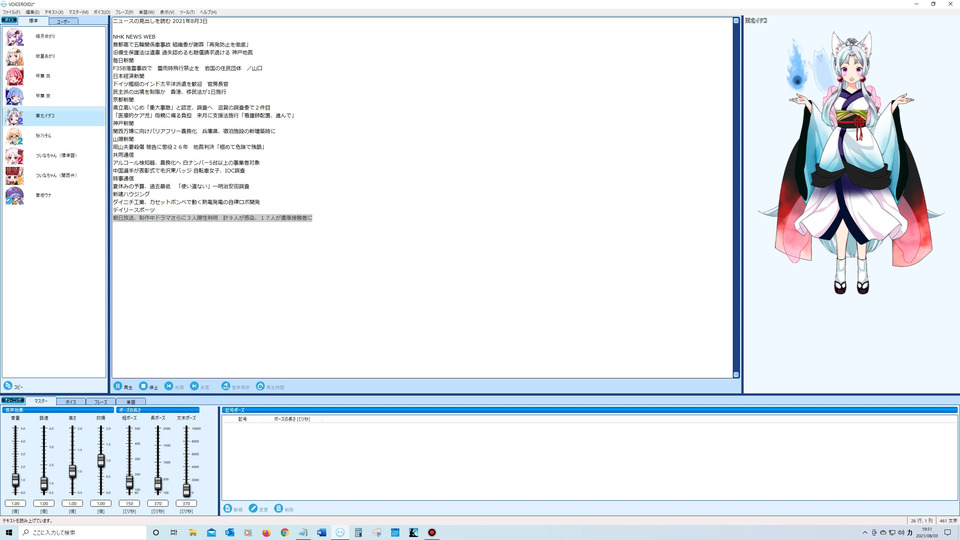Image resolution: width=960 pixels, height=540 pixels.
Task: Switch to 標準 voice list tab
Action: click(33, 21)
